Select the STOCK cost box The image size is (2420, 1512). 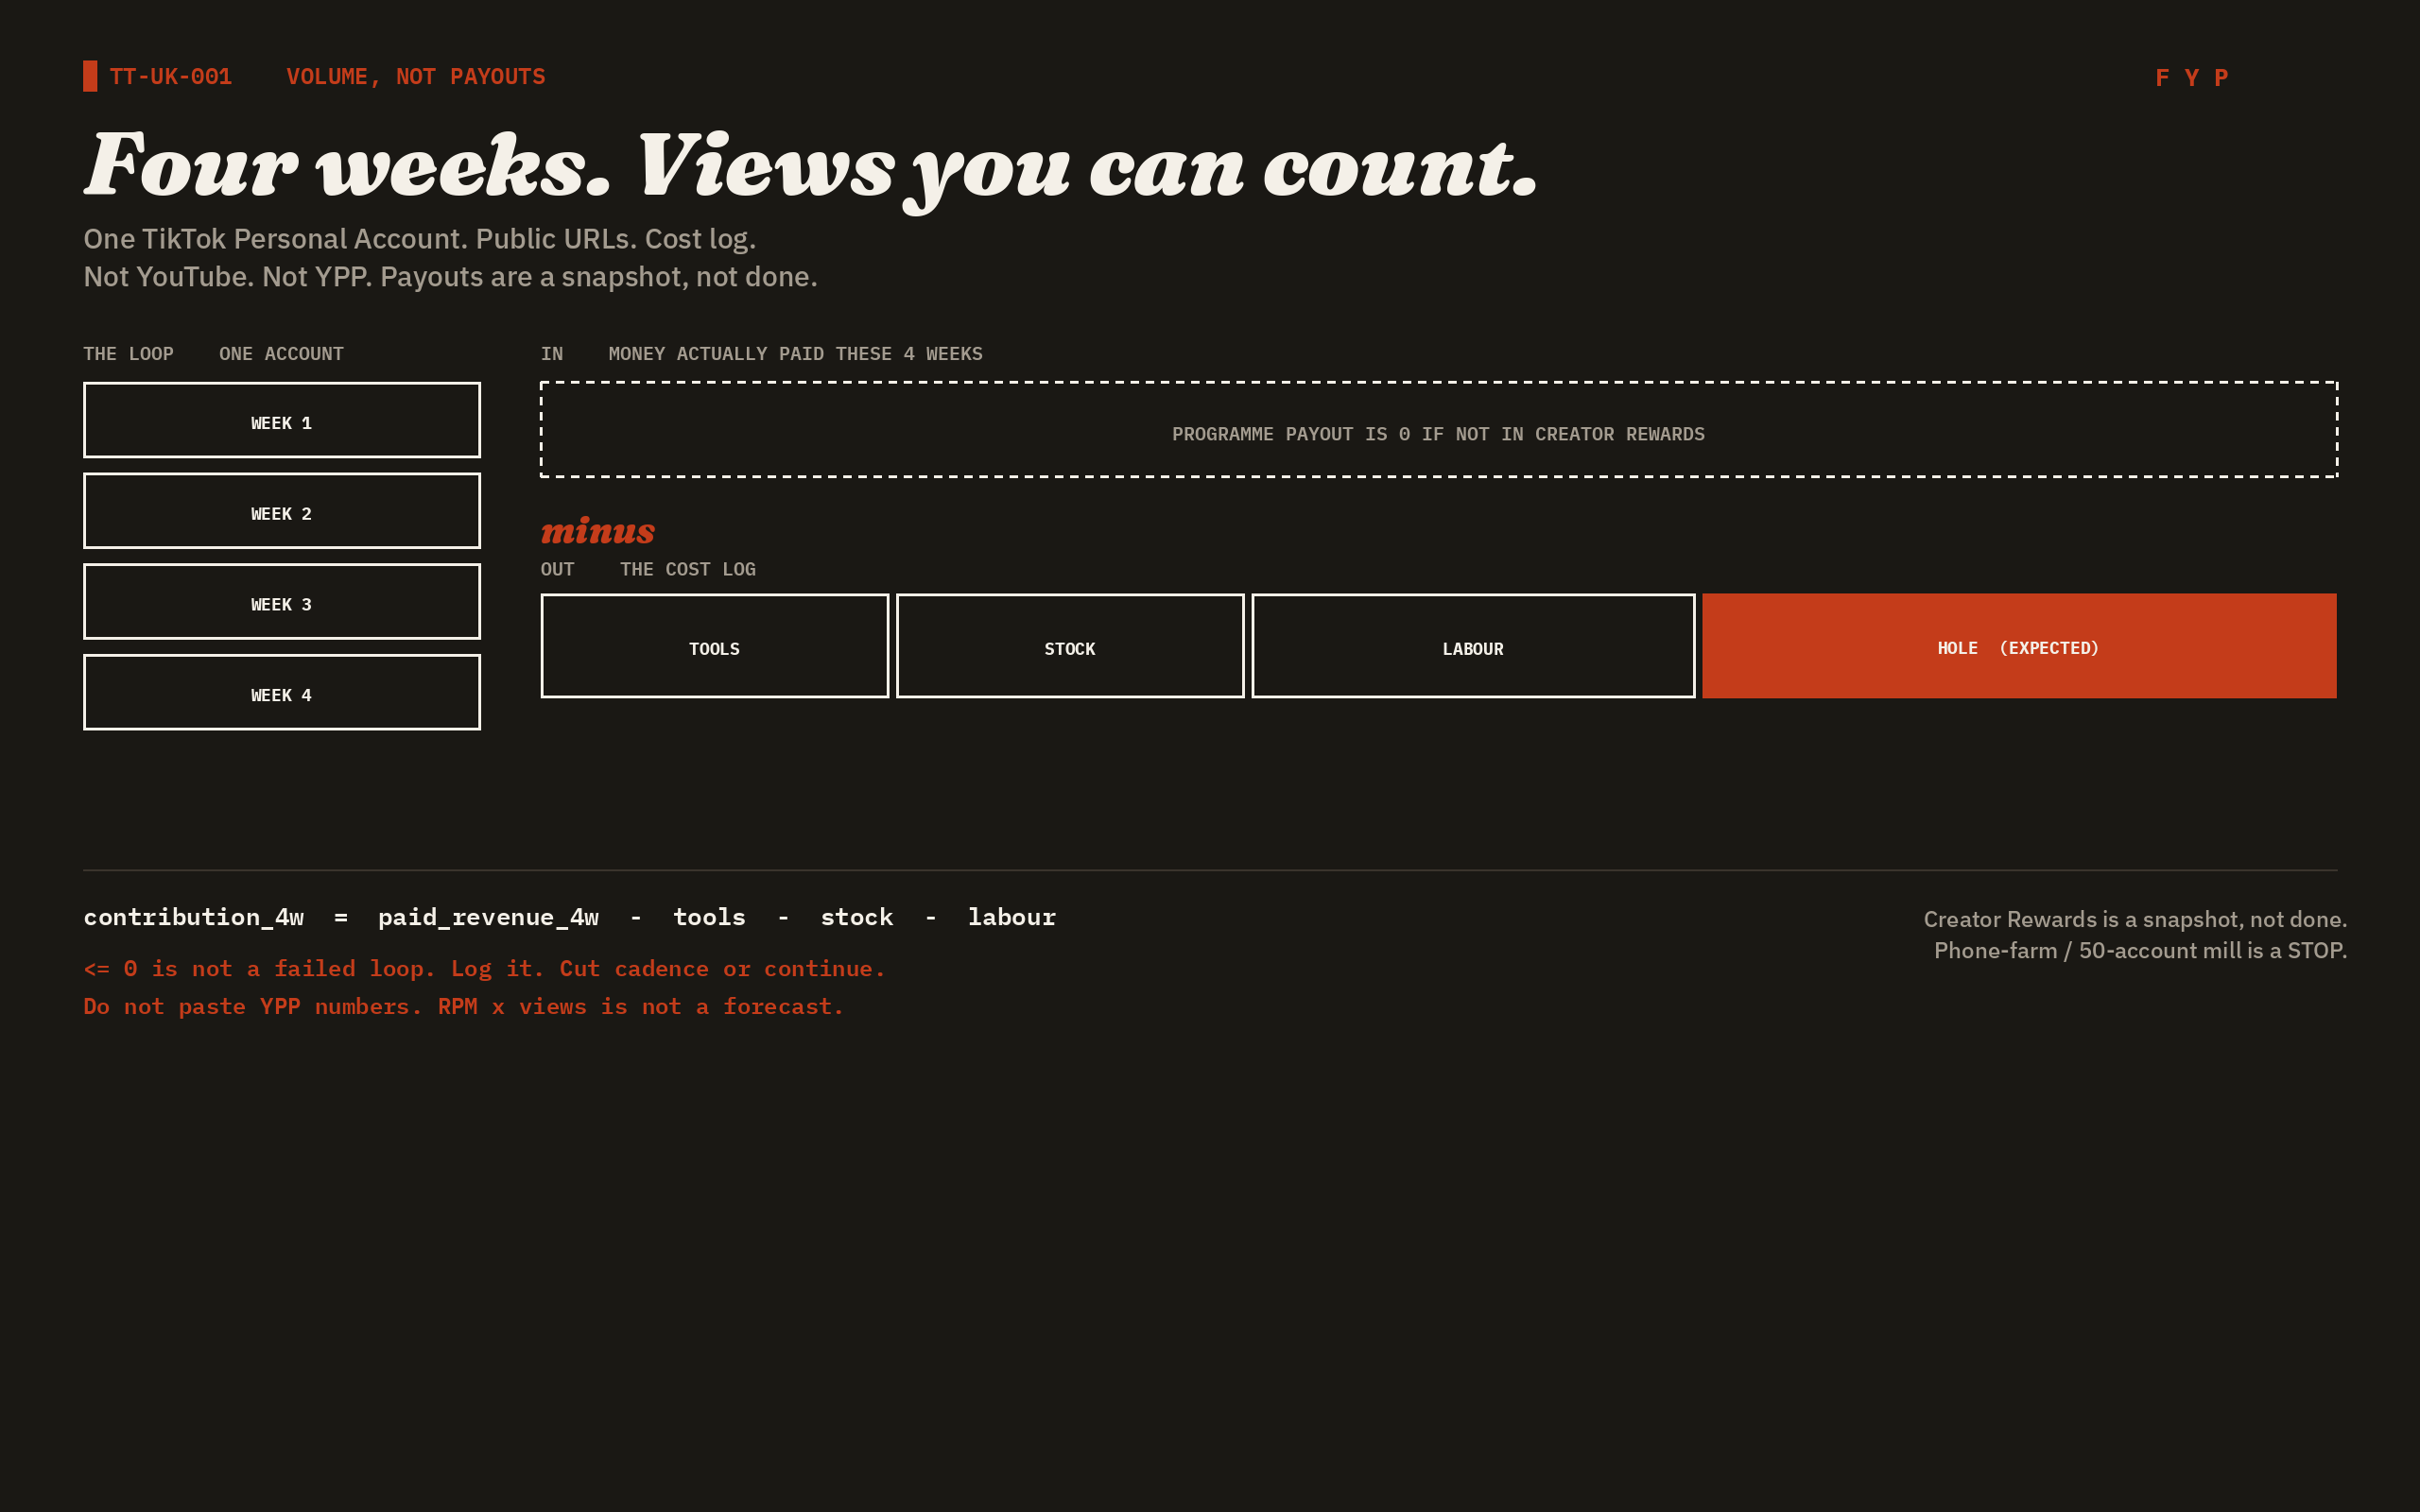pyautogui.click(x=1070, y=646)
